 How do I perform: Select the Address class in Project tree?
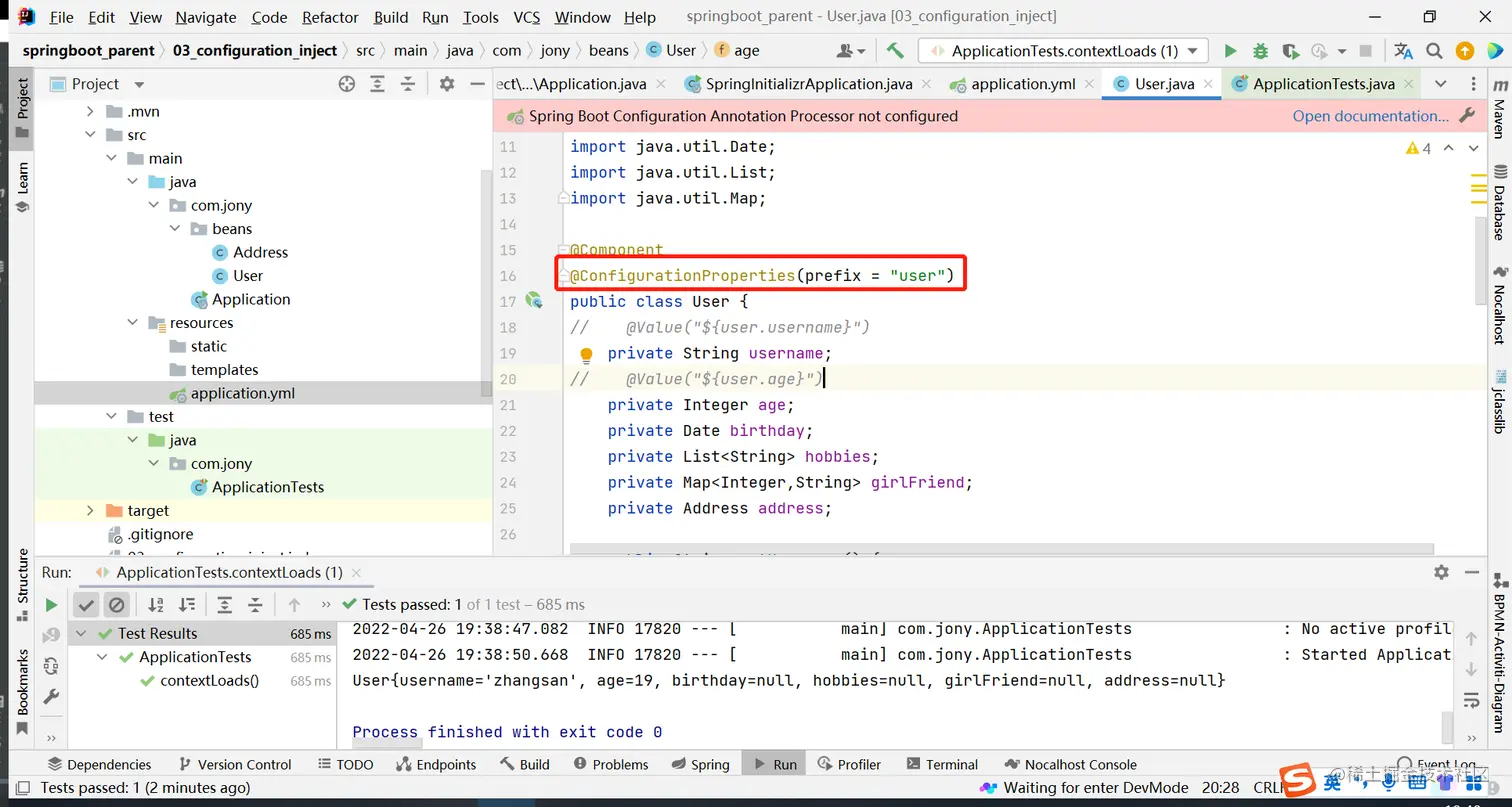pyautogui.click(x=260, y=253)
